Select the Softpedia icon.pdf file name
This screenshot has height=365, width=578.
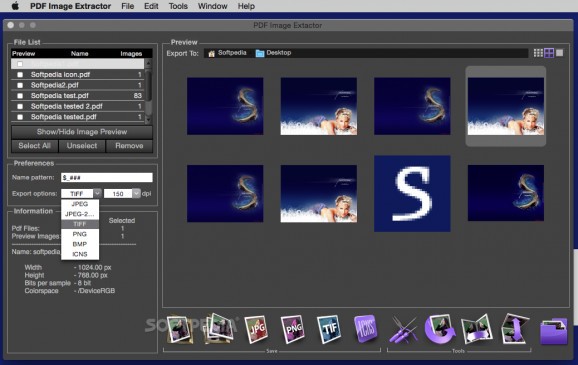(60, 75)
